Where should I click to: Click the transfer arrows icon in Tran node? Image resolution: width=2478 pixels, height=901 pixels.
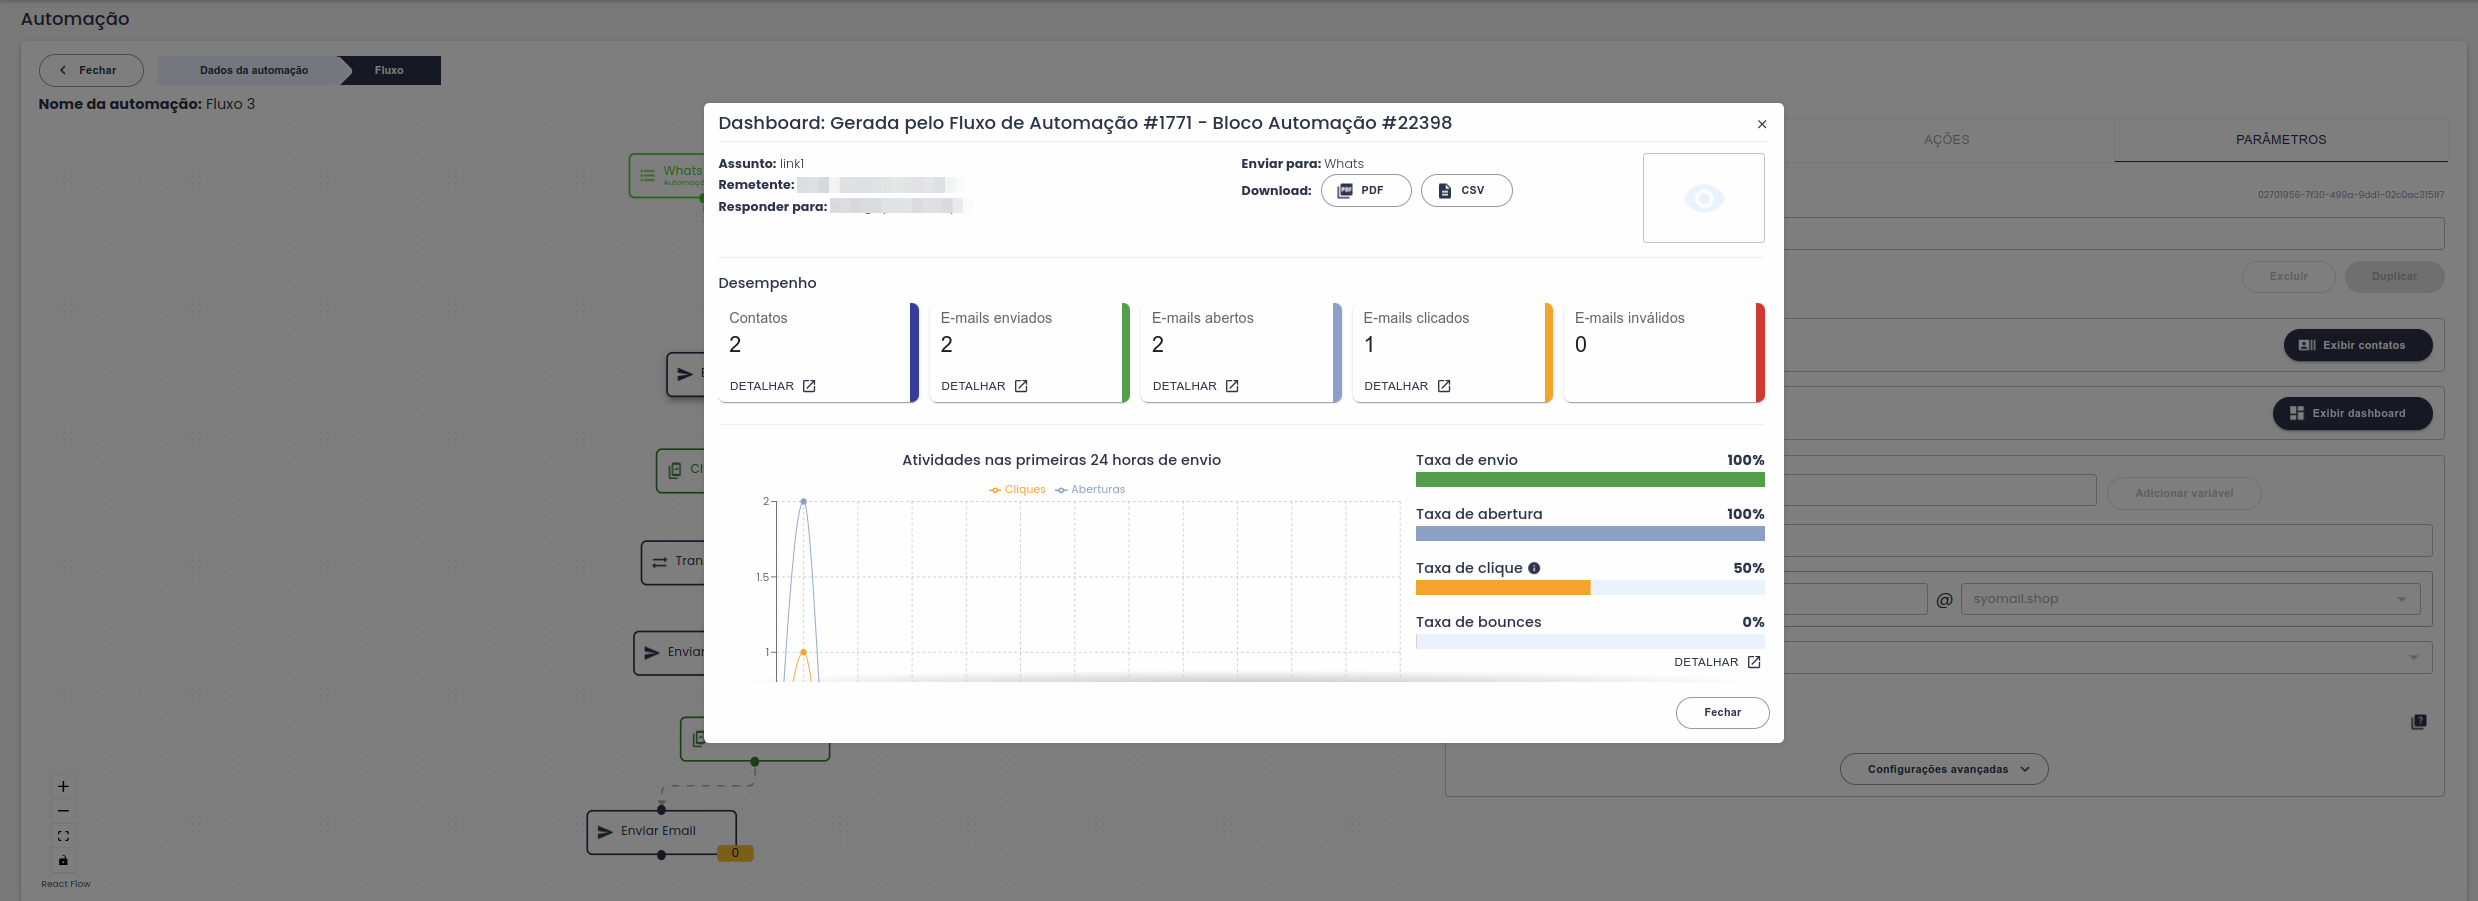point(660,562)
